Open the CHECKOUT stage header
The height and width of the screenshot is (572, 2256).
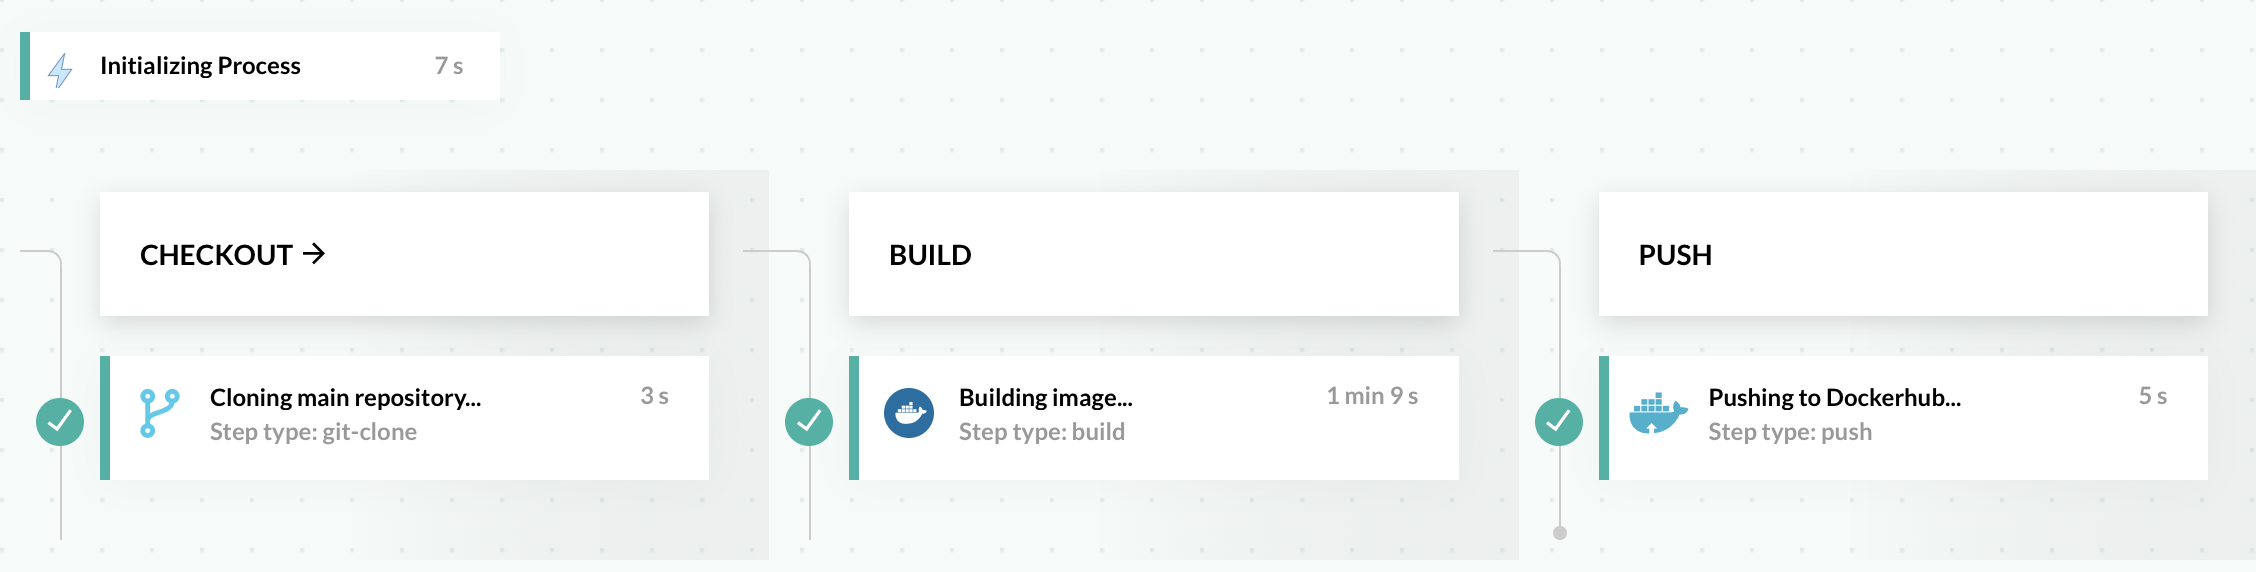(x=216, y=255)
